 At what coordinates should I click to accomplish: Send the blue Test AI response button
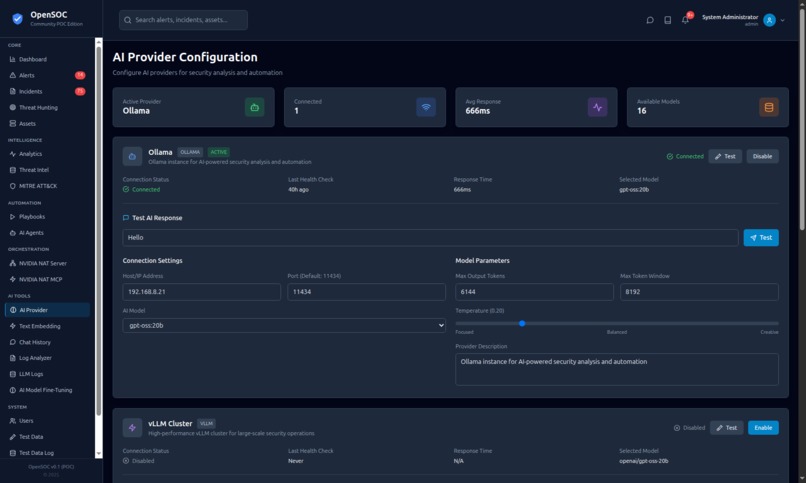pos(761,237)
